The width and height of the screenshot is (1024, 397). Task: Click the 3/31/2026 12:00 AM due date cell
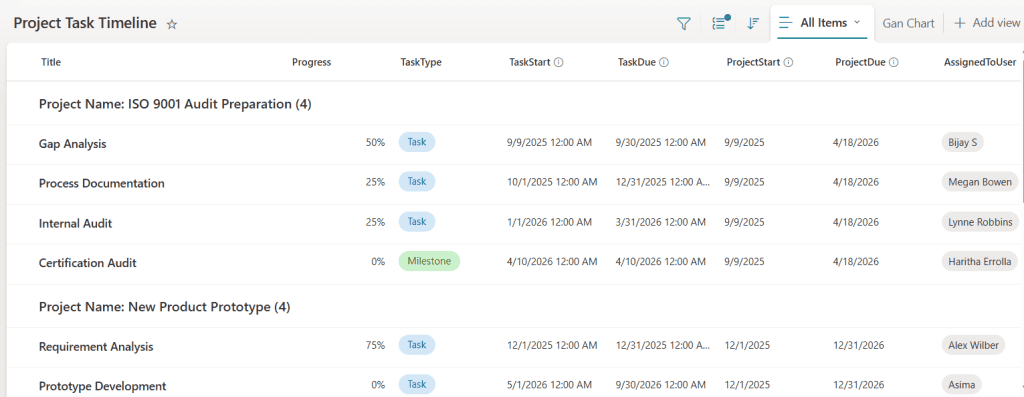pos(660,222)
